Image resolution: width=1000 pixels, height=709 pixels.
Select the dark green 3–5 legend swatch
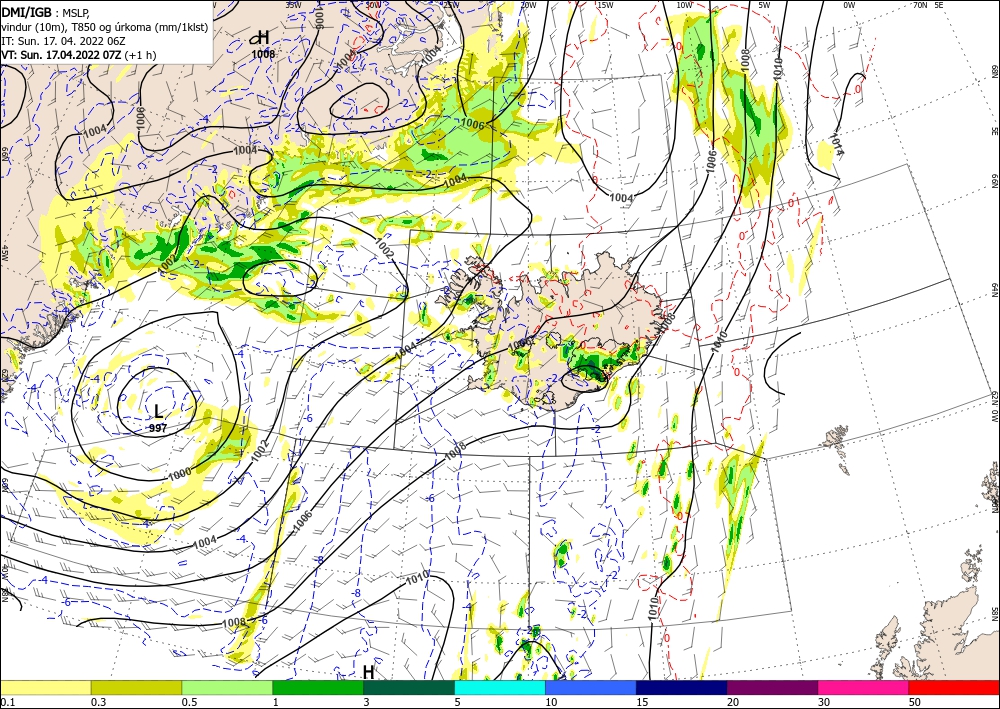tap(409, 687)
